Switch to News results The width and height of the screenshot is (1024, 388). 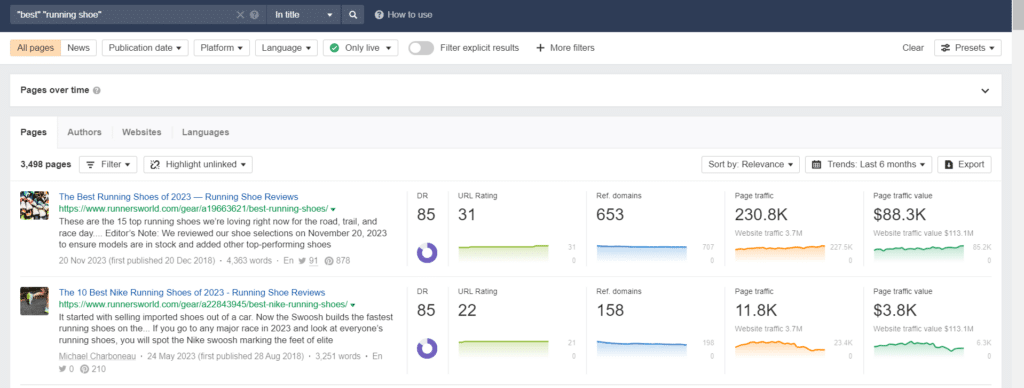78,48
